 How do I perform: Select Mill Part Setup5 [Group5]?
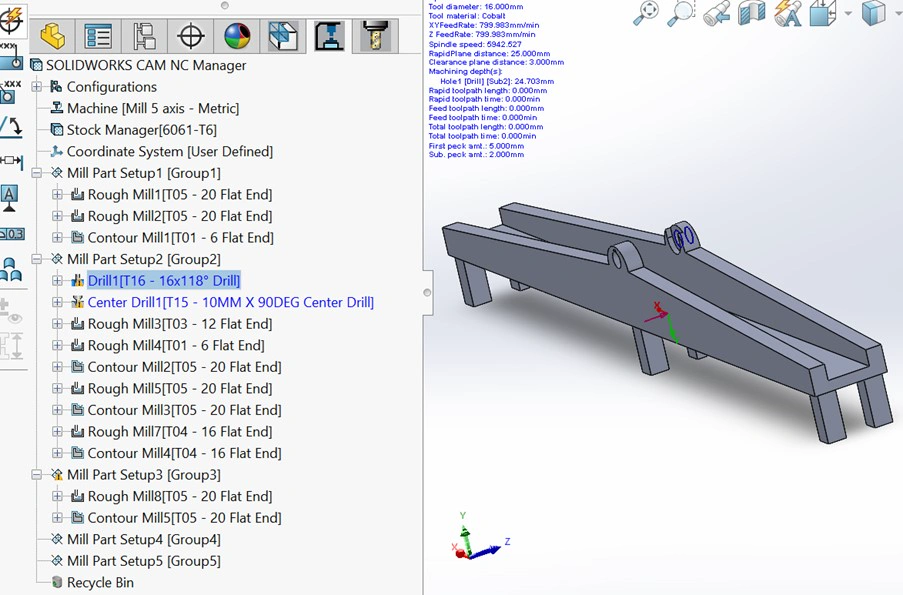tap(143, 561)
